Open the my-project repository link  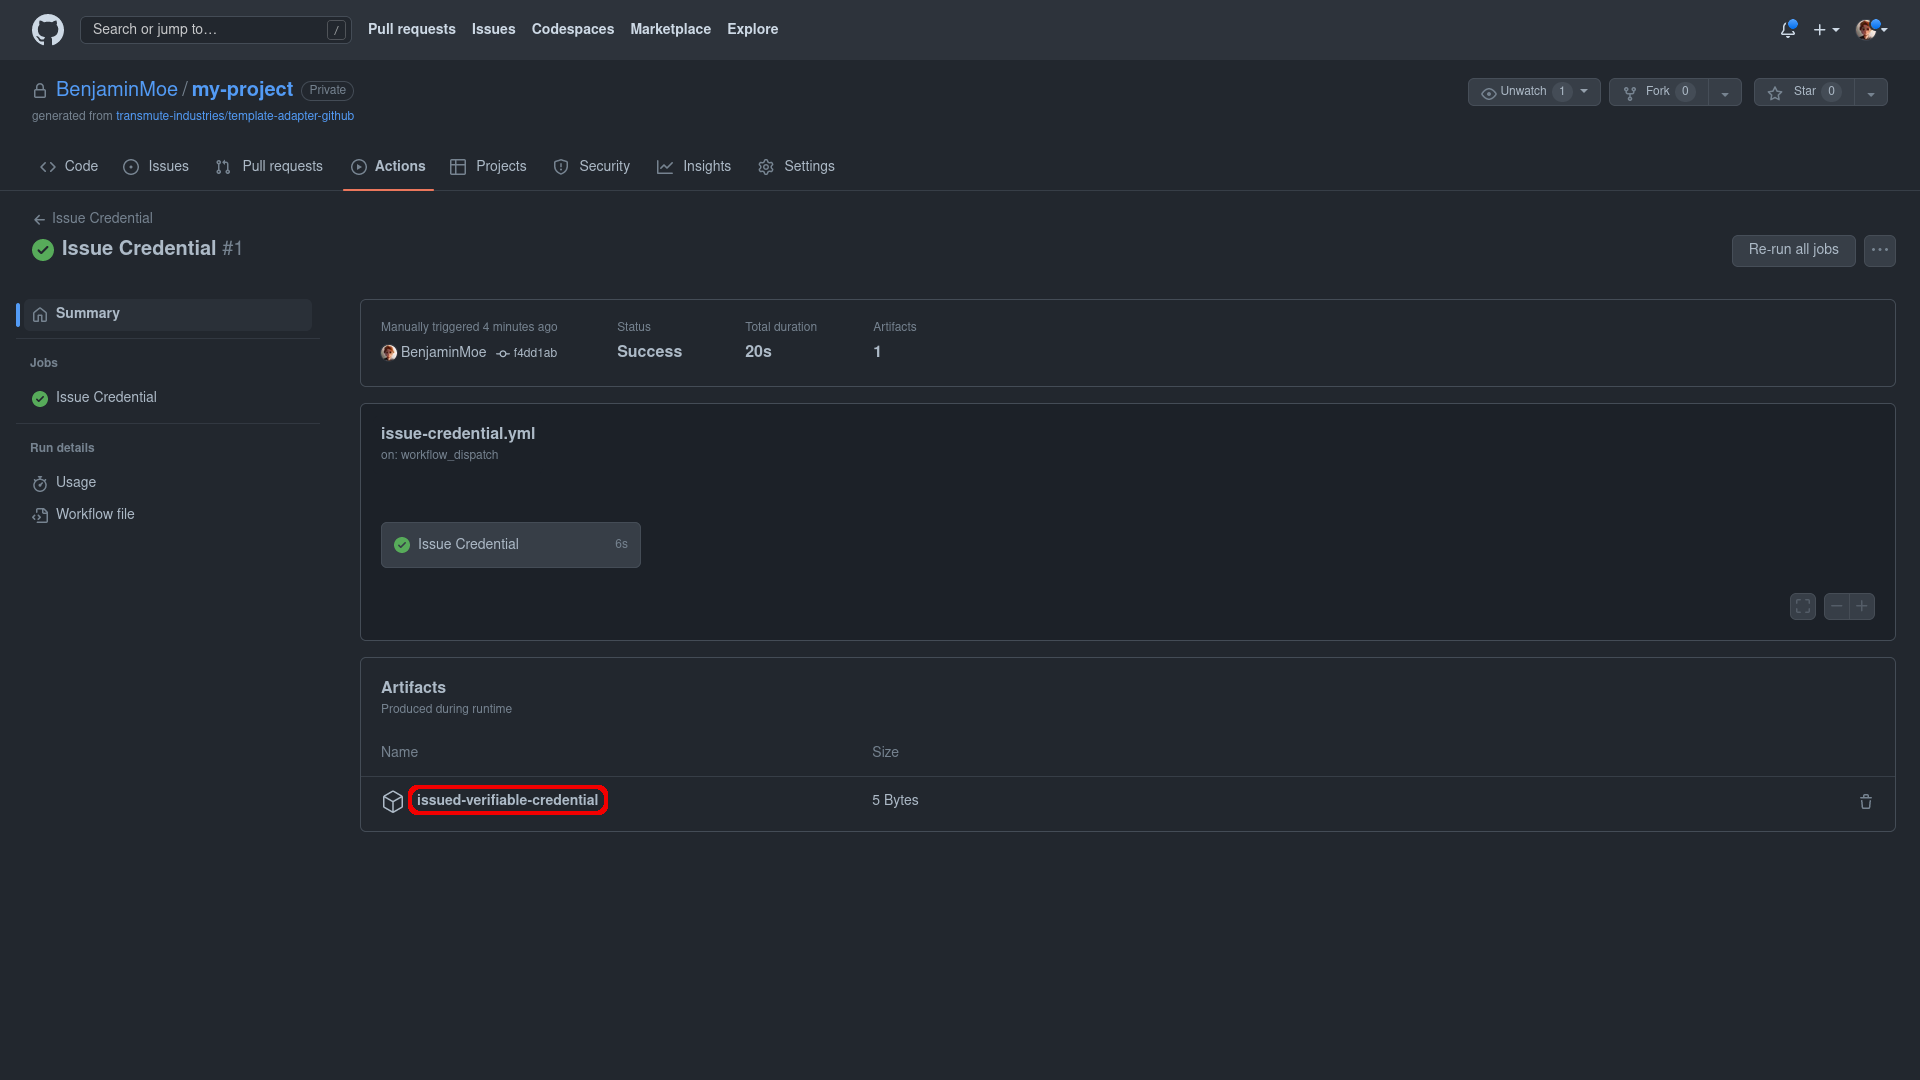242,89
